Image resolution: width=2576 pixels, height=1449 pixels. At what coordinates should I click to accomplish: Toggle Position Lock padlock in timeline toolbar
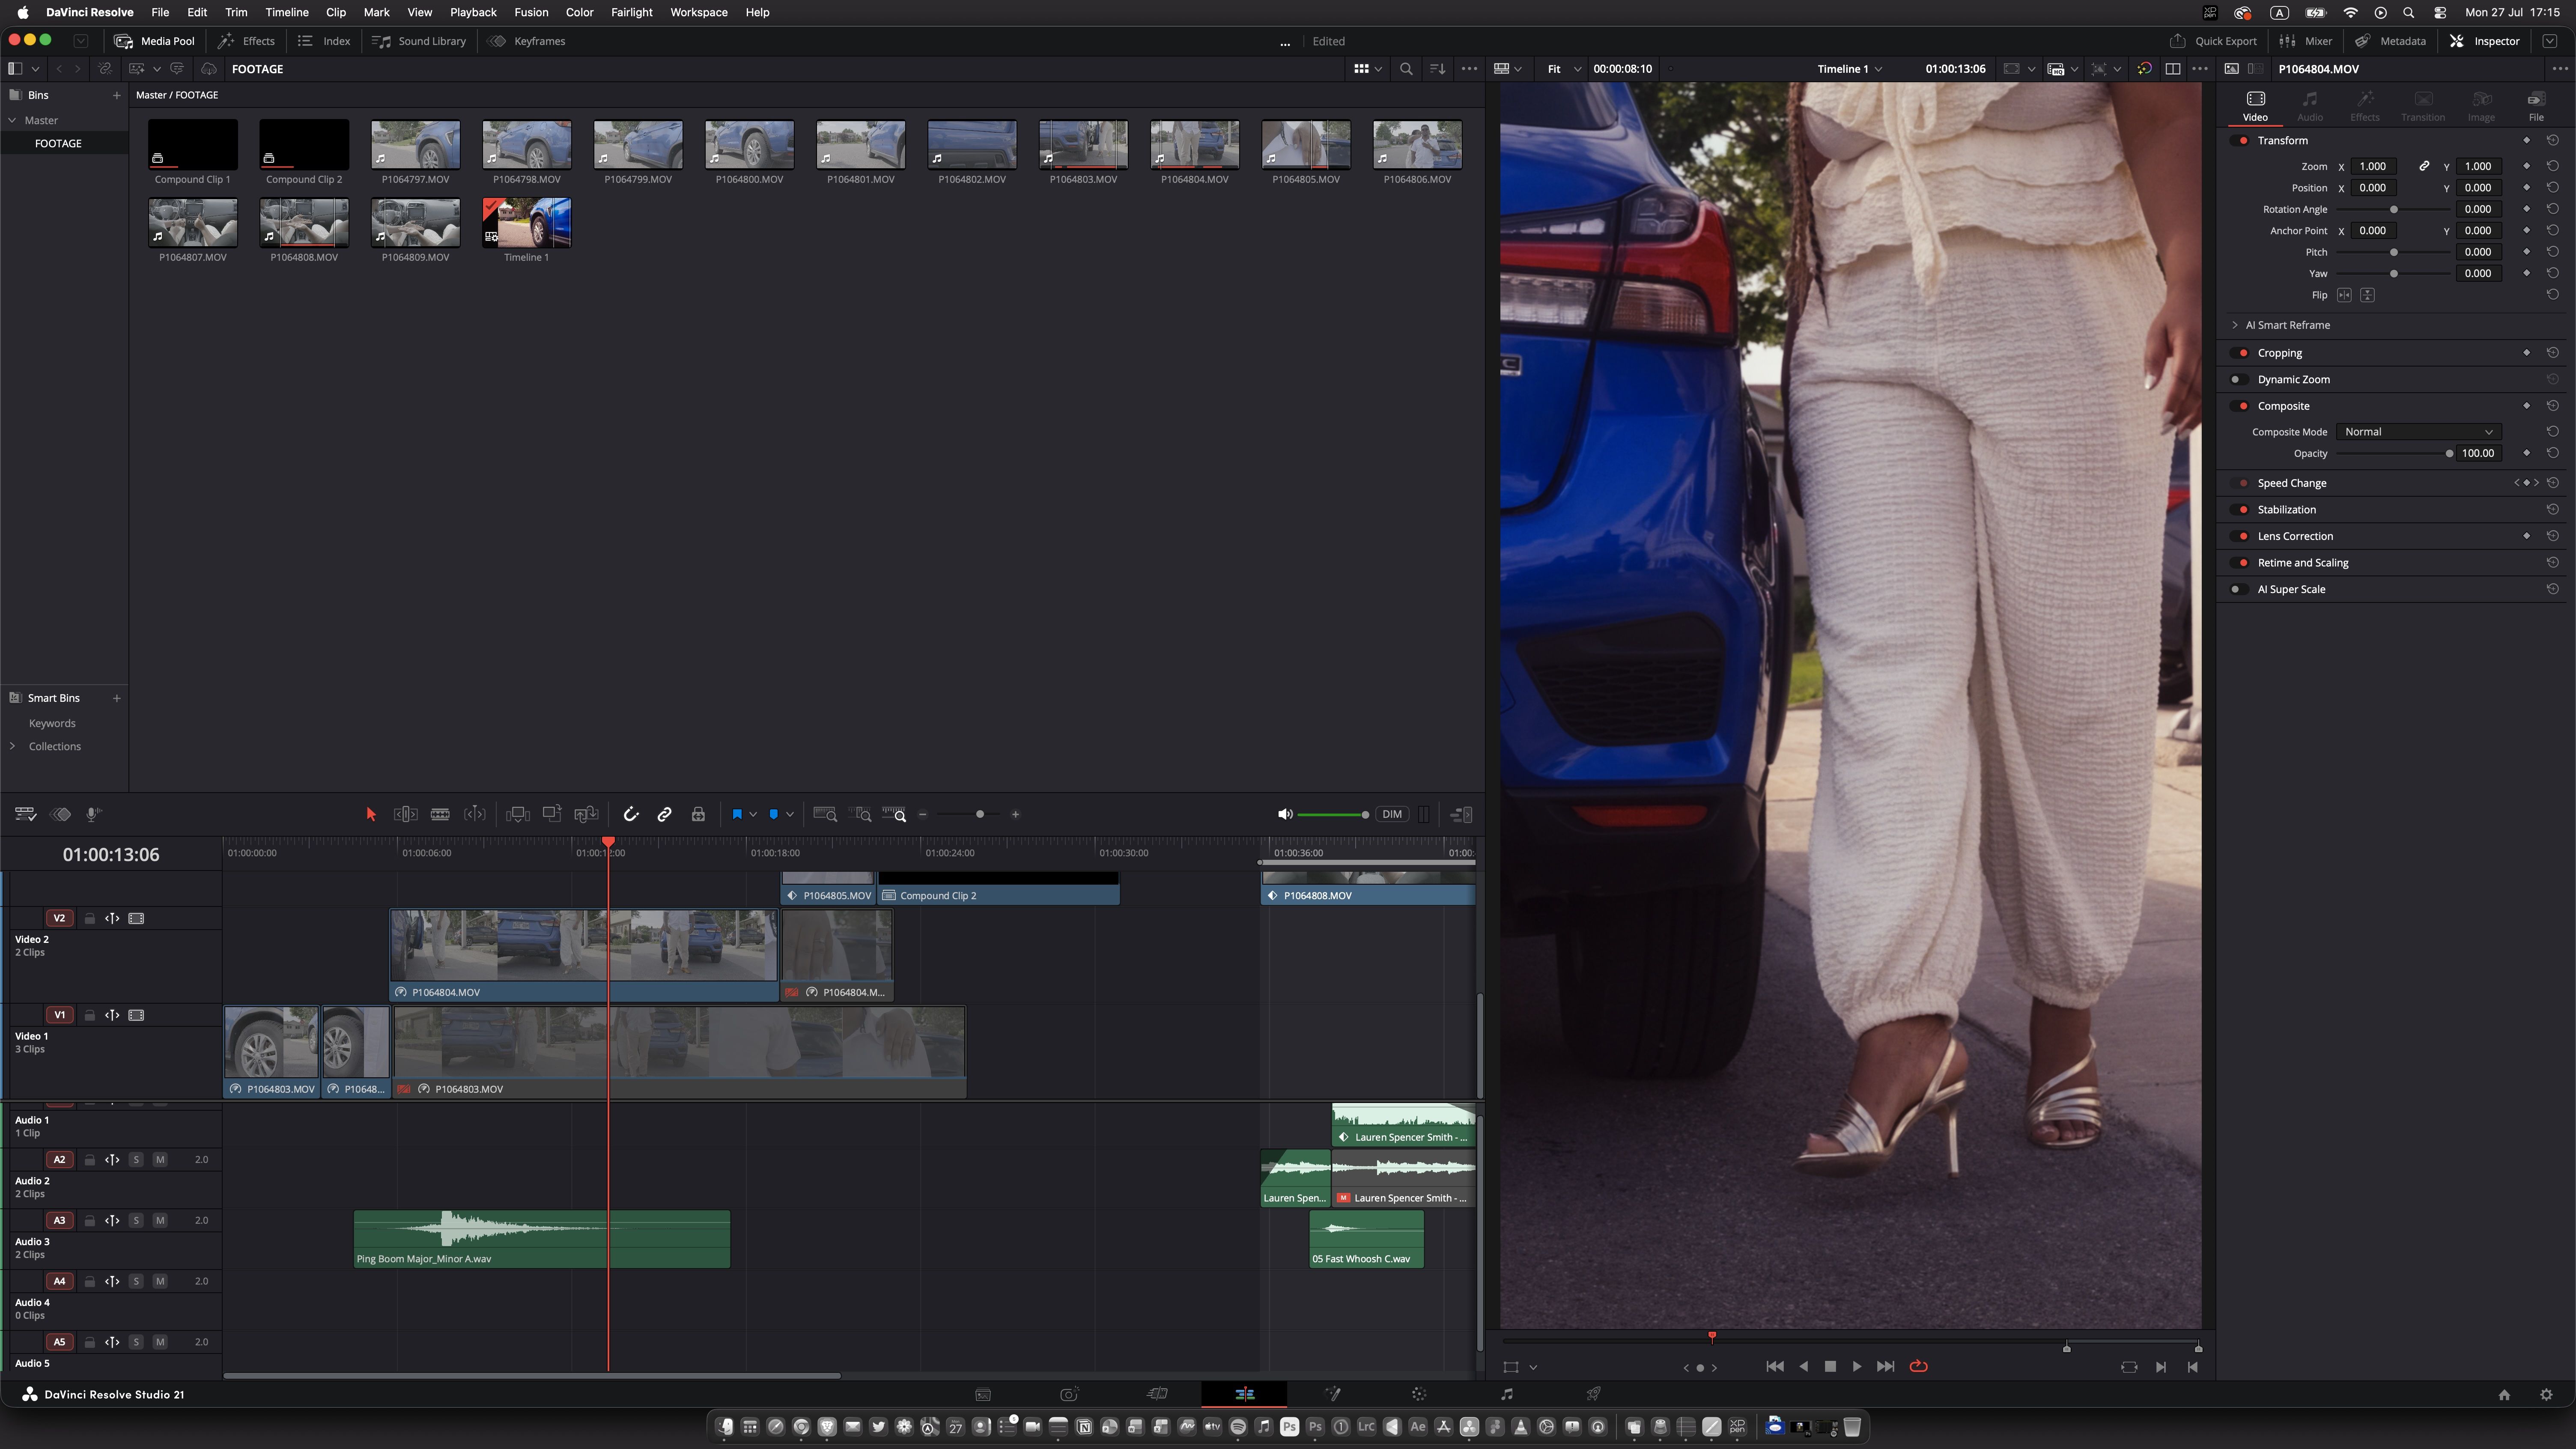[x=698, y=815]
